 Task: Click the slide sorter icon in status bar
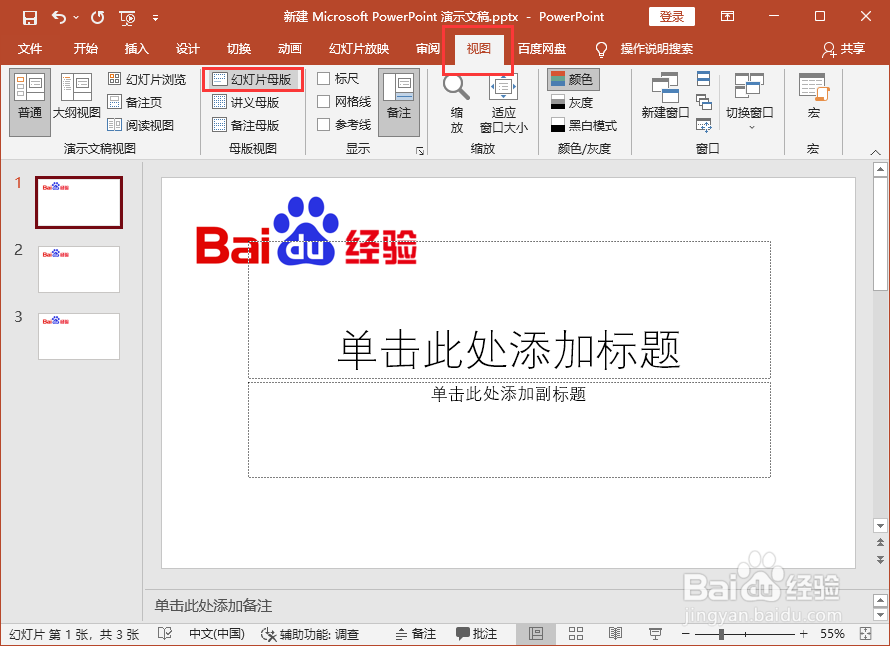point(576,634)
